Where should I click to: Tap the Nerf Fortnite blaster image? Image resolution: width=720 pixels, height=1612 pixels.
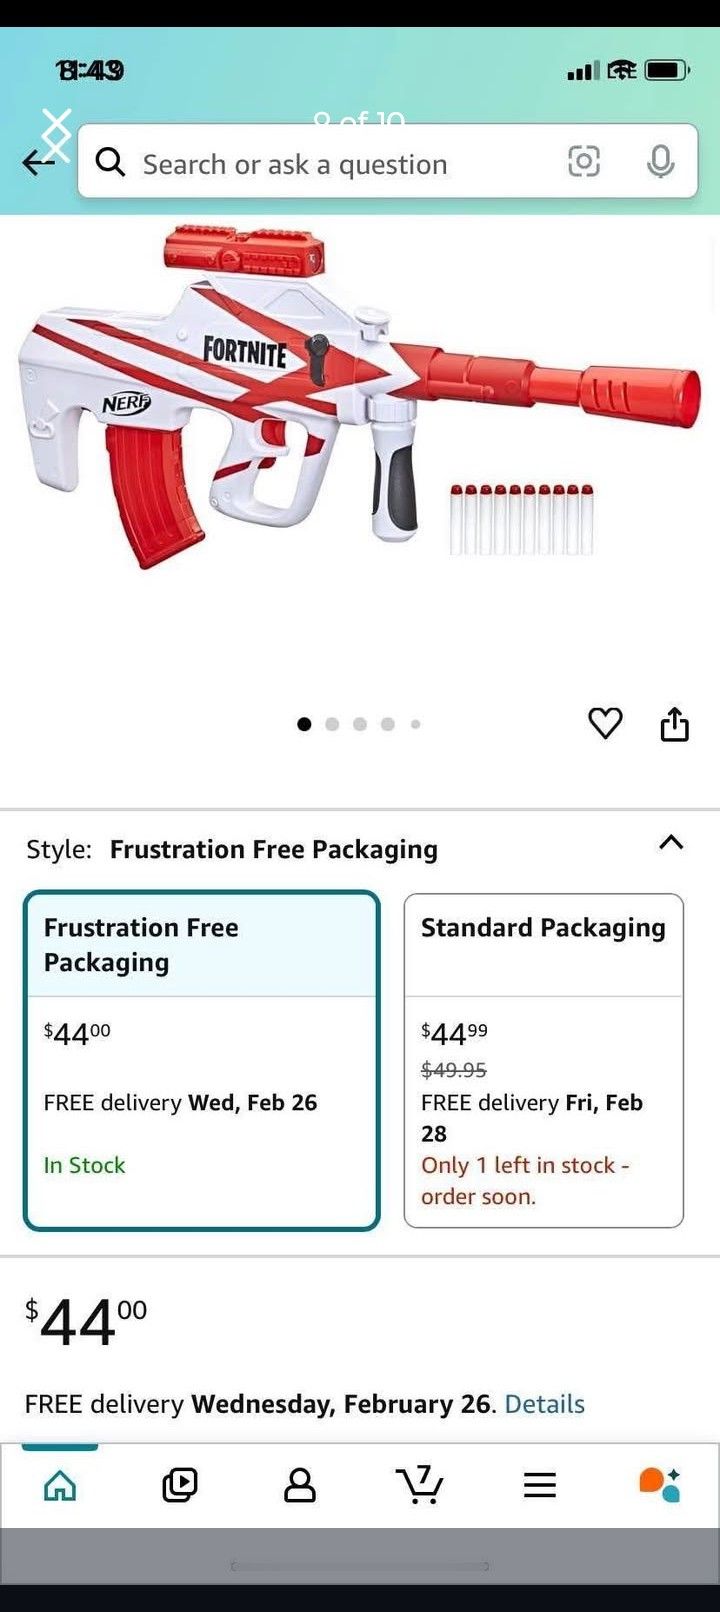tap(360, 400)
